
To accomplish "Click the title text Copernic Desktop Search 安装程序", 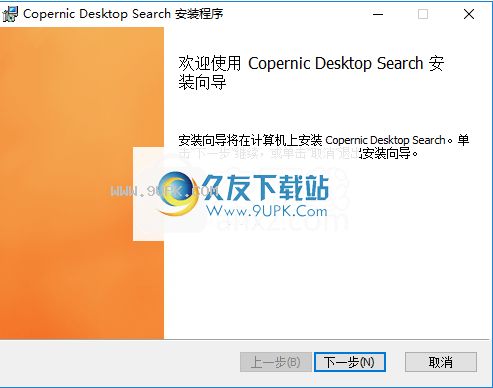I will pos(123,14).
